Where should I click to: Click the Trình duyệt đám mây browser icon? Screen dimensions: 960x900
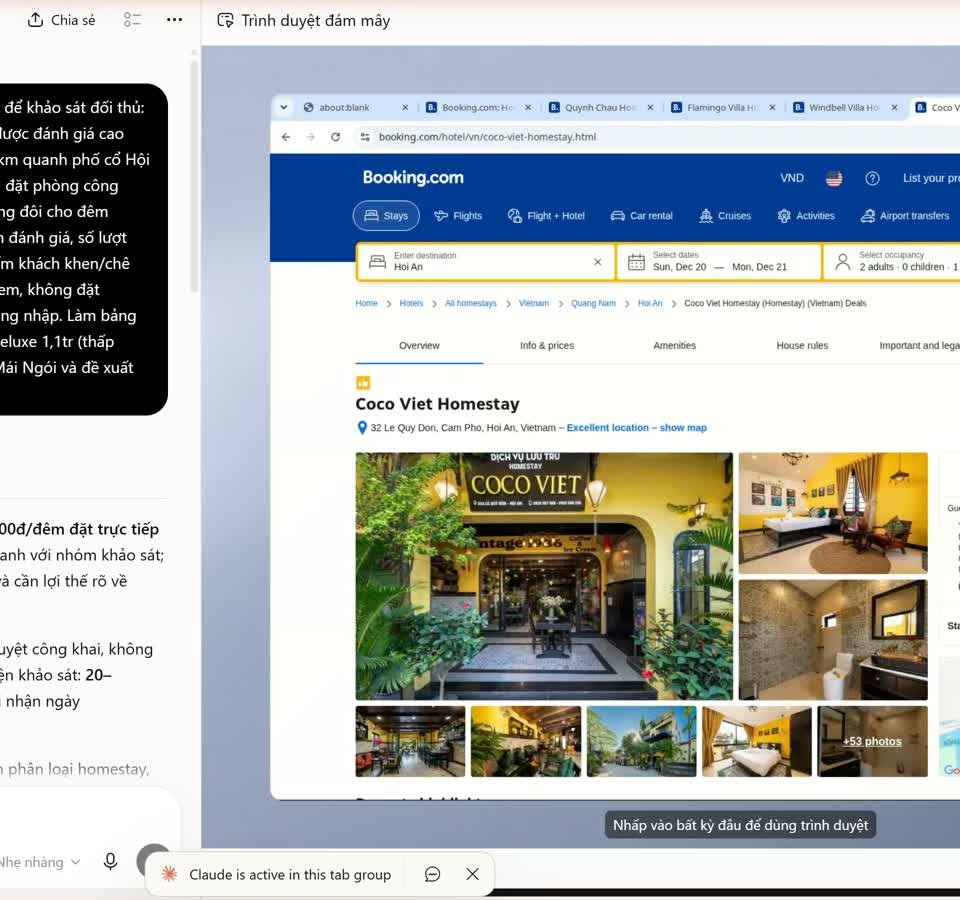[225, 20]
